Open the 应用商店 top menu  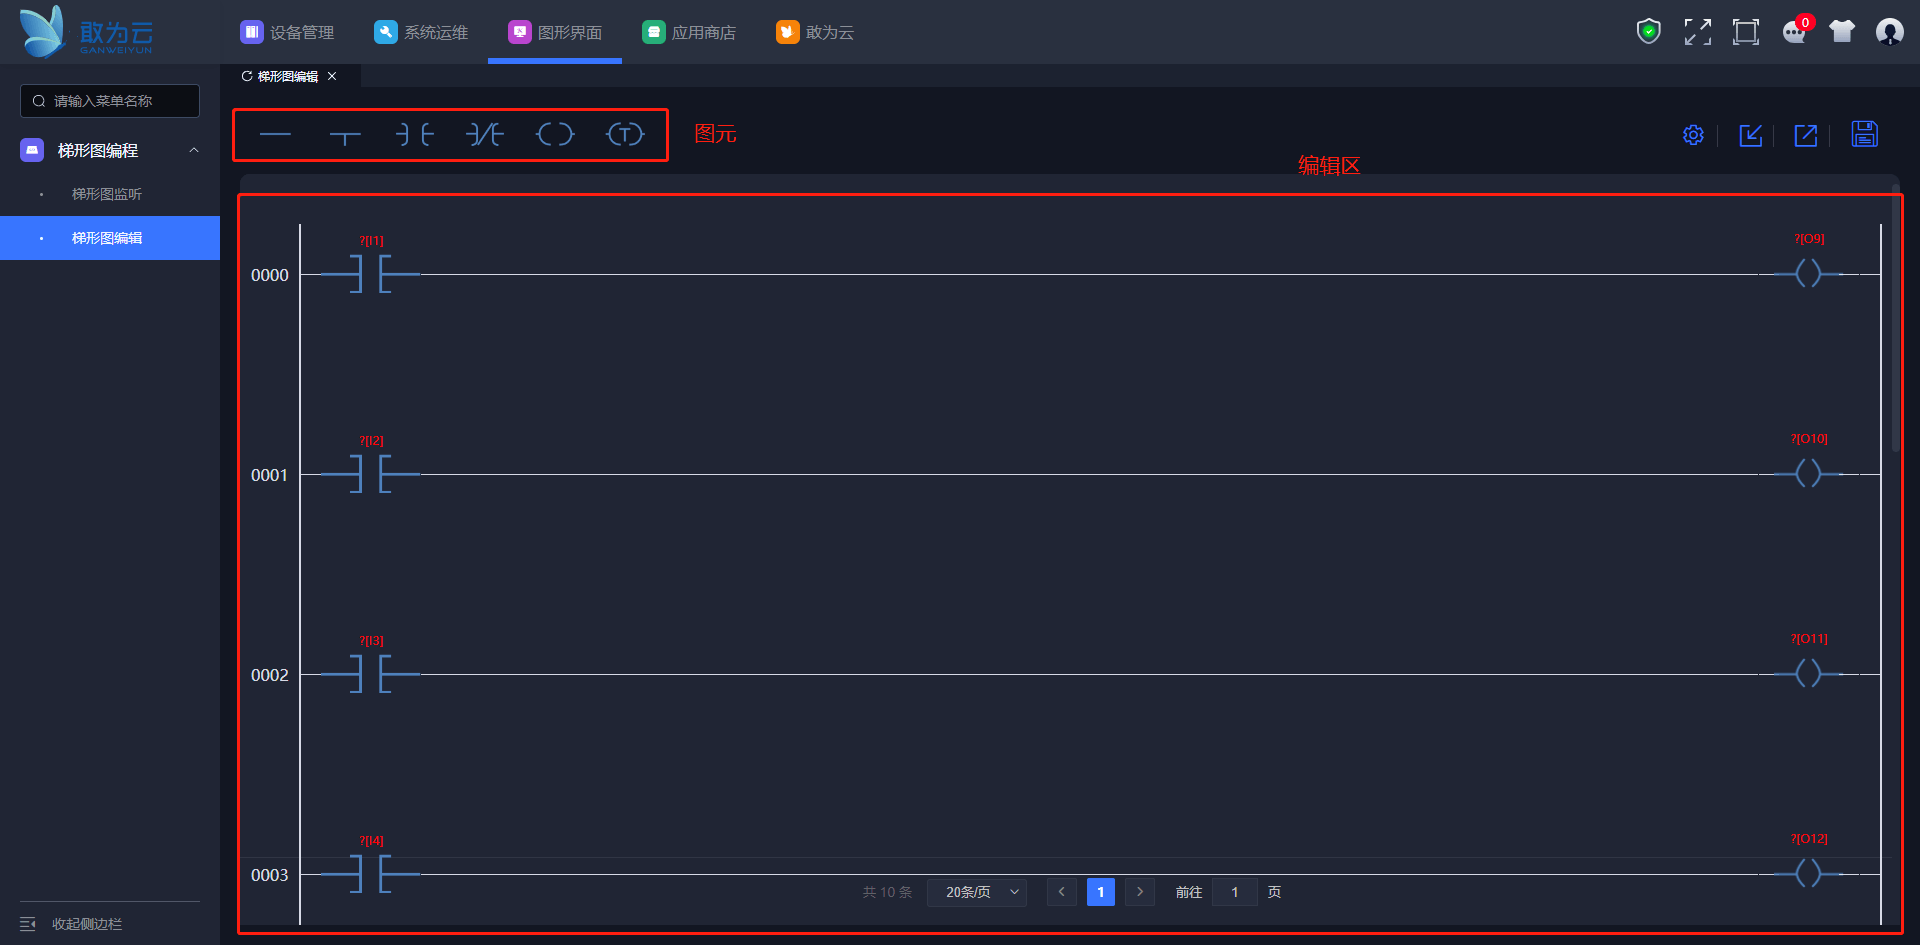point(689,32)
